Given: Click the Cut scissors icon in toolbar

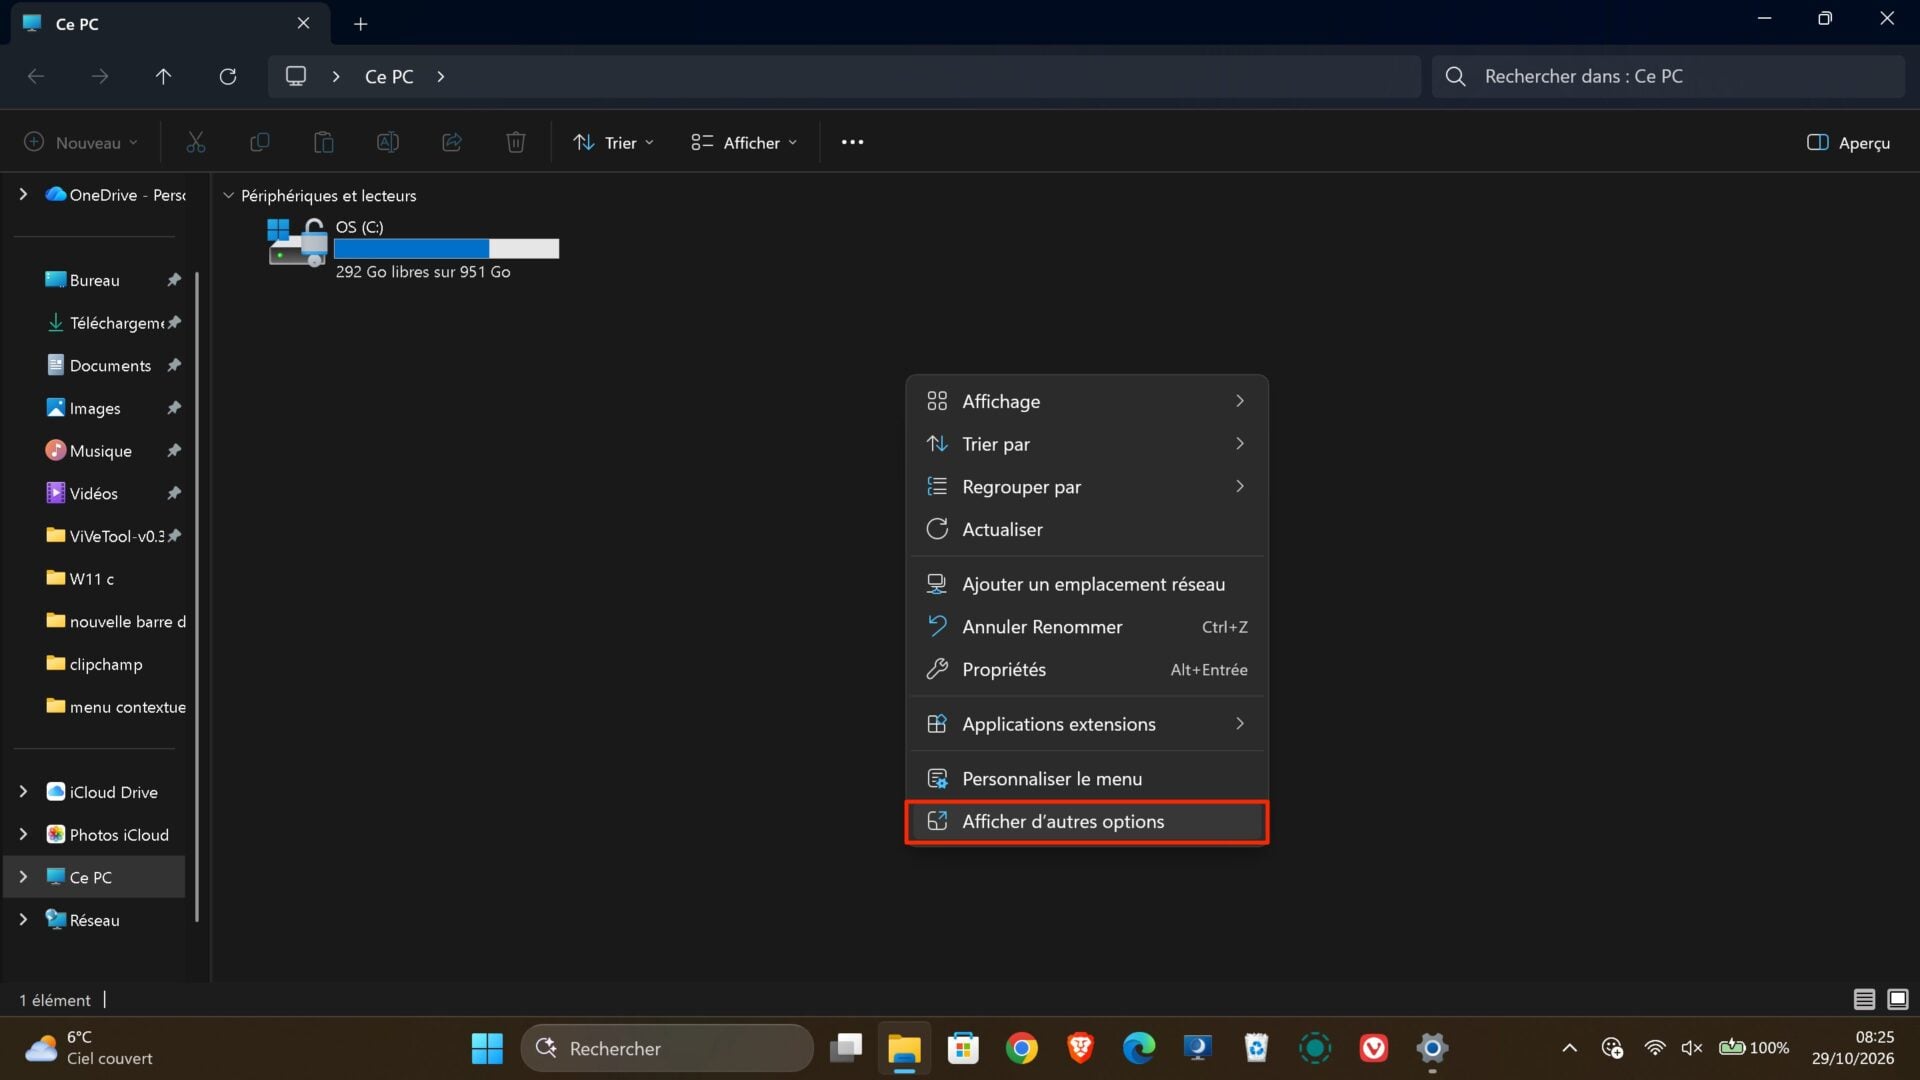Looking at the screenshot, I should 195,142.
